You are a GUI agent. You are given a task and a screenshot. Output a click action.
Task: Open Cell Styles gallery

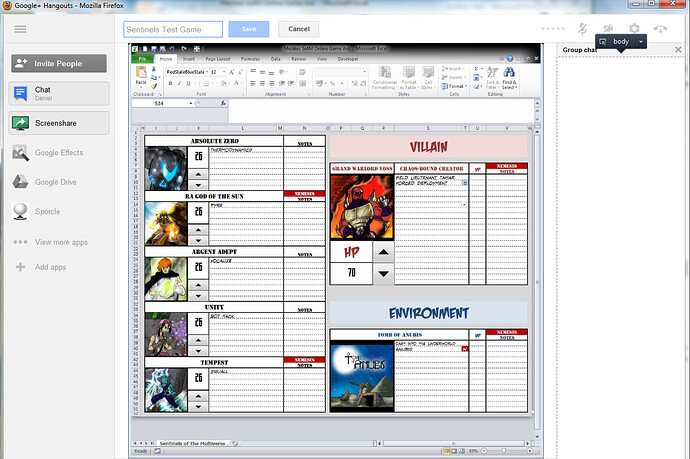click(427, 78)
